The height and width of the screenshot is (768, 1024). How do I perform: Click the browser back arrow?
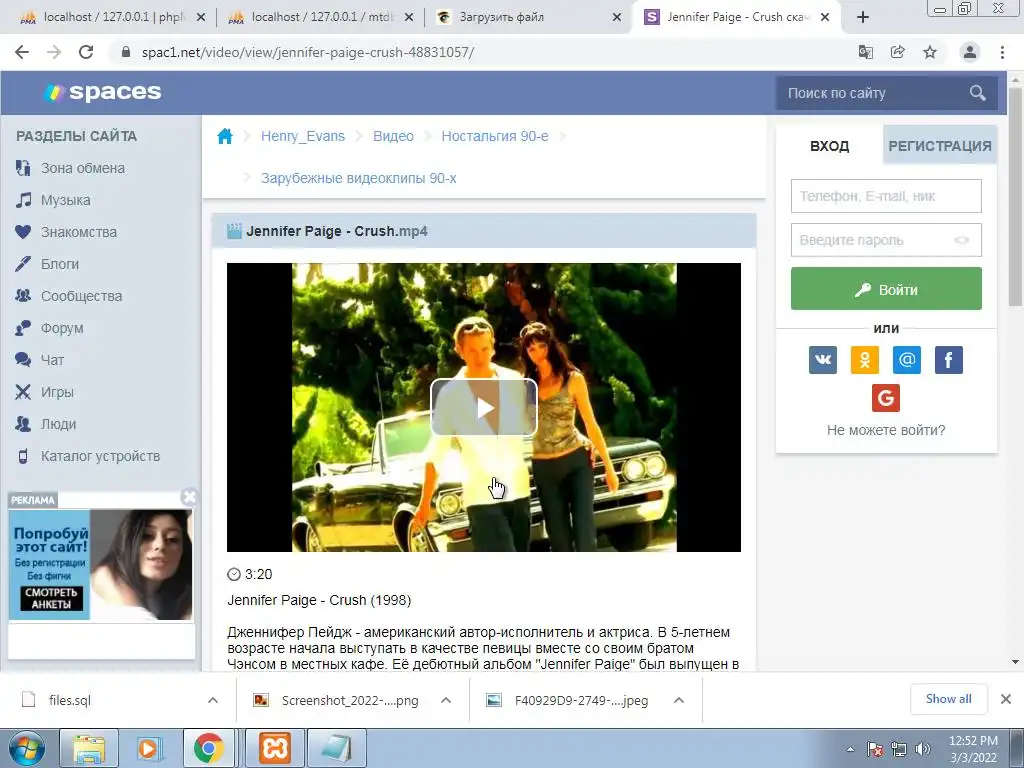pos(22,52)
